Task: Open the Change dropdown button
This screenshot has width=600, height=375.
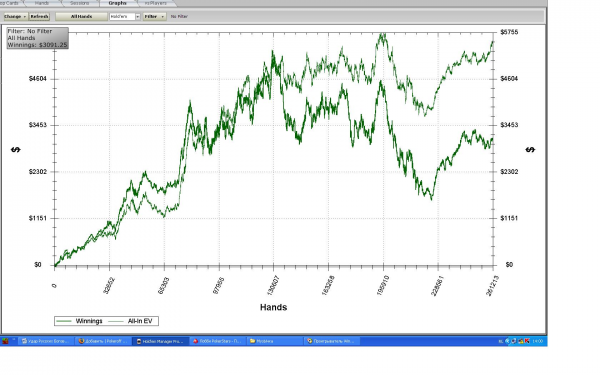Action: (16, 16)
